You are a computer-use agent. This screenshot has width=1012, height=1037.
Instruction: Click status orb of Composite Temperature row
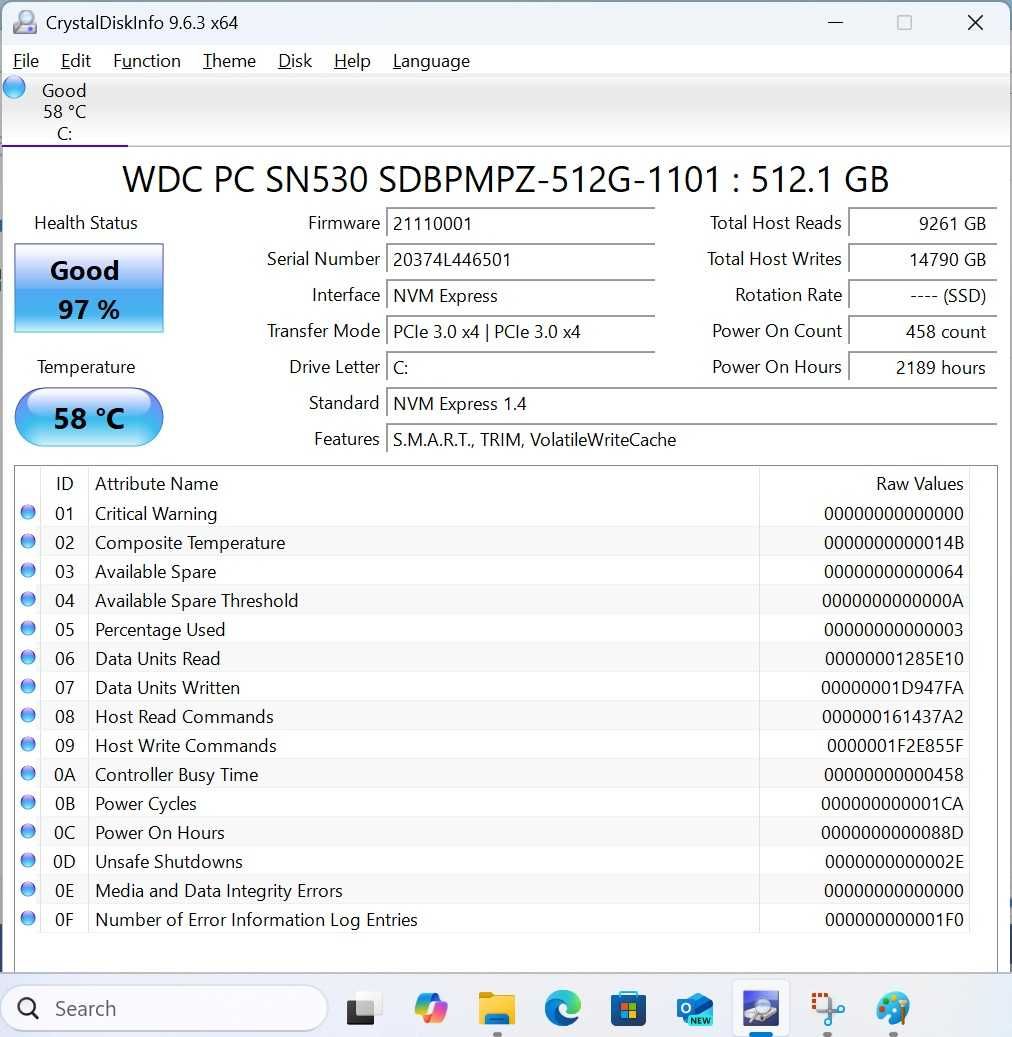point(28,542)
